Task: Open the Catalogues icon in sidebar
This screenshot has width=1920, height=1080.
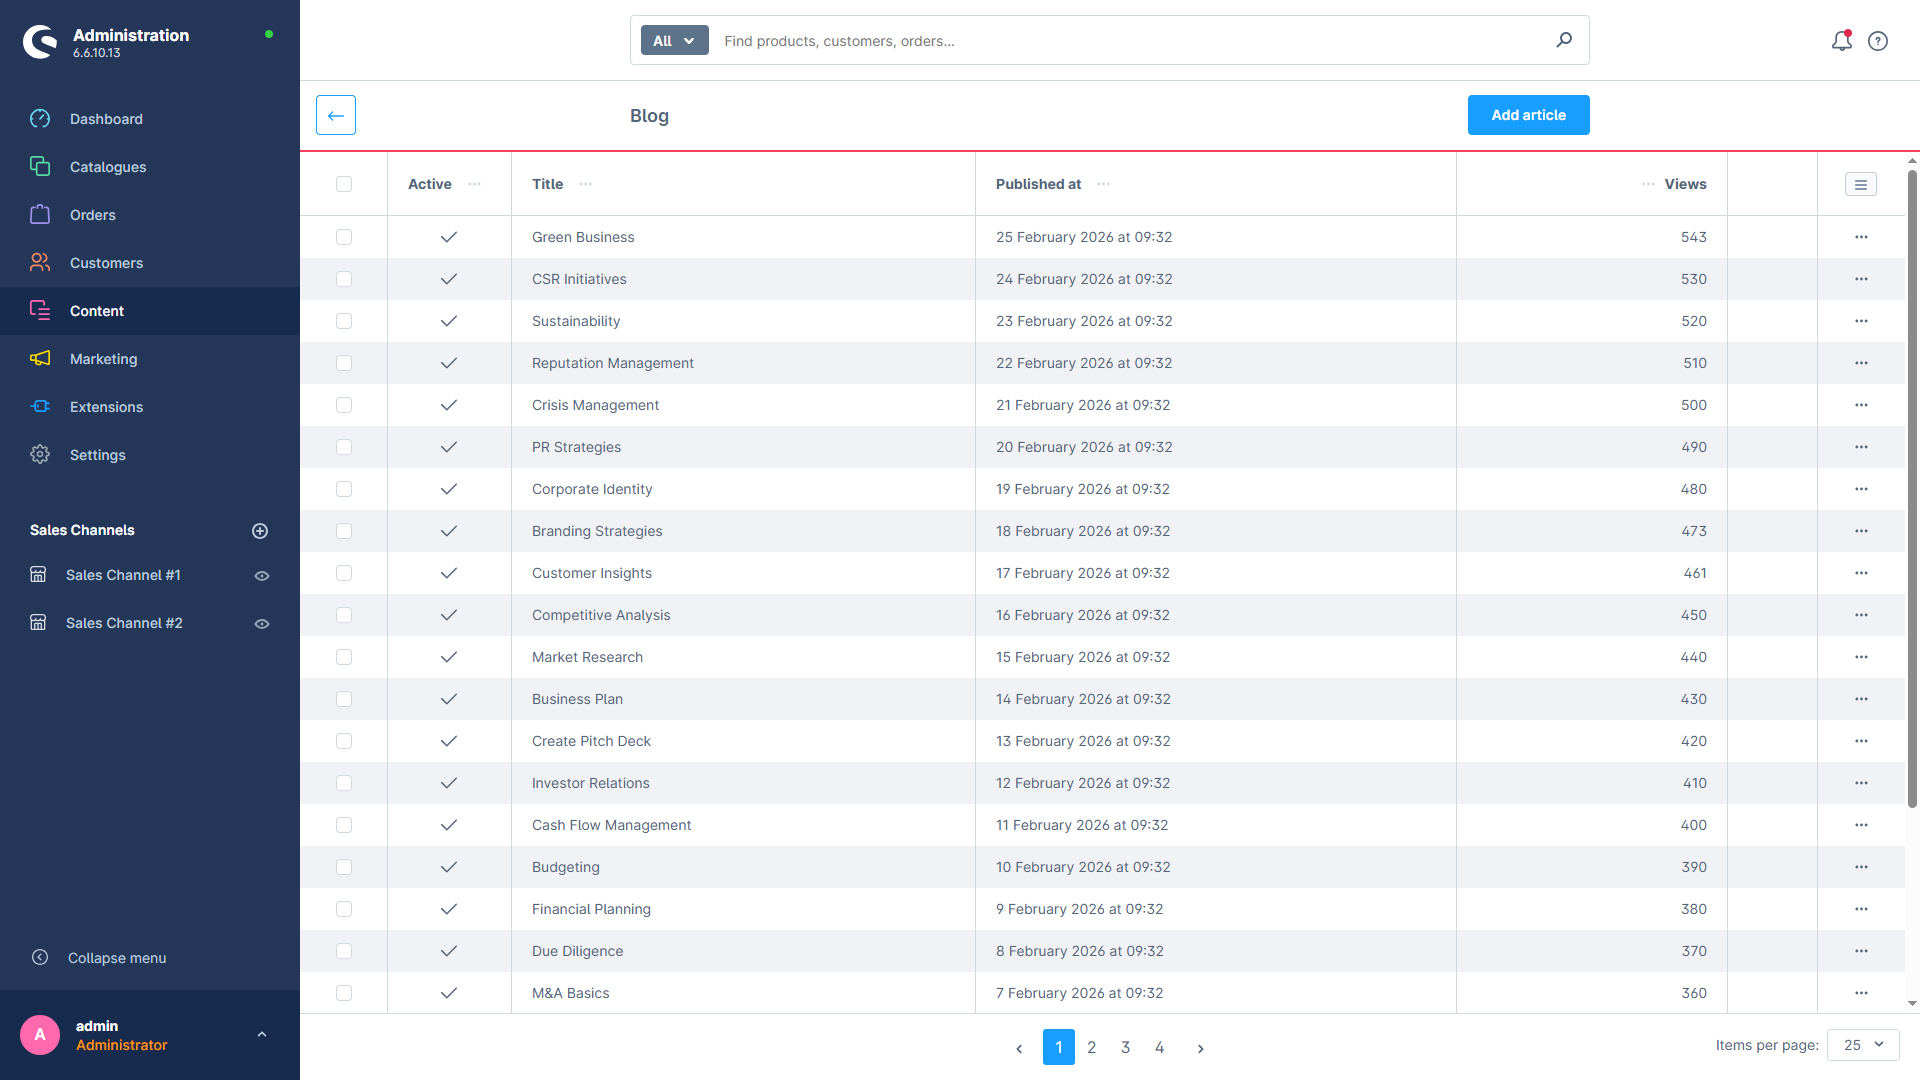Action: (x=40, y=167)
